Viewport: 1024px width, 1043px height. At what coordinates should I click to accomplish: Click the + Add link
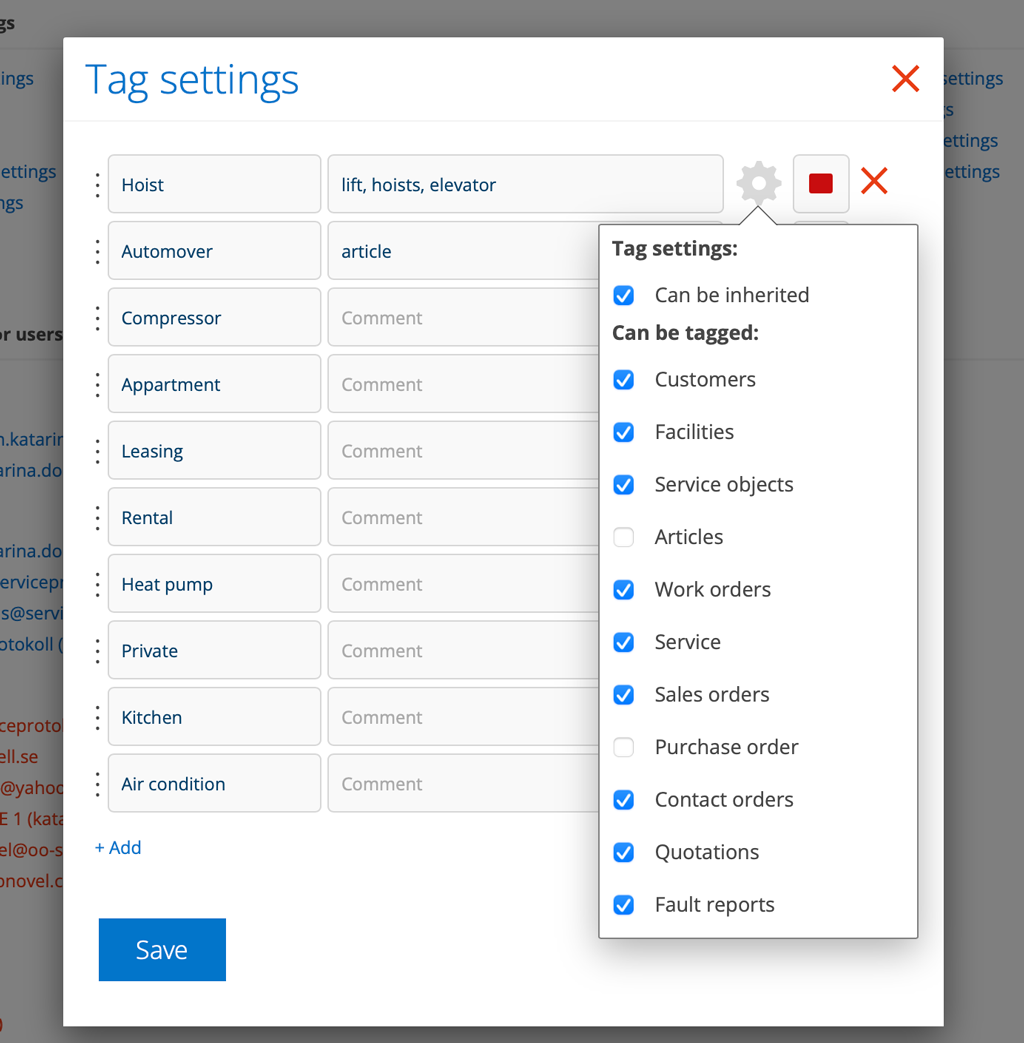point(118,847)
